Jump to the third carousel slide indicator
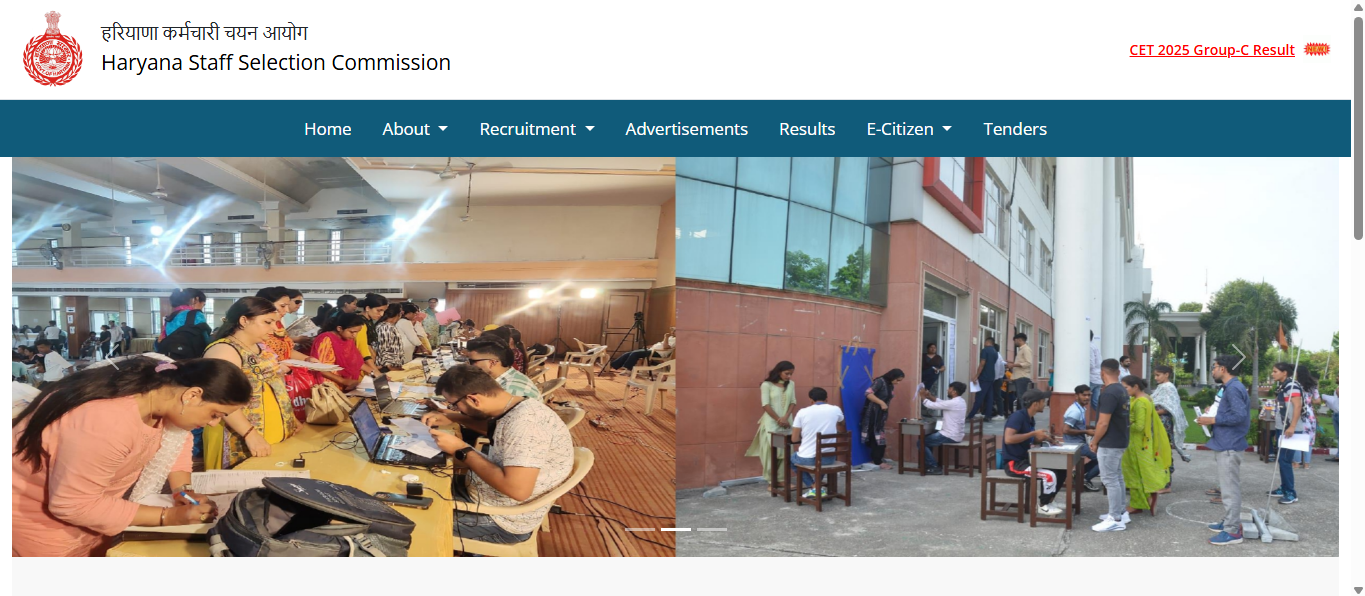1365x596 pixels. tap(712, 529)
